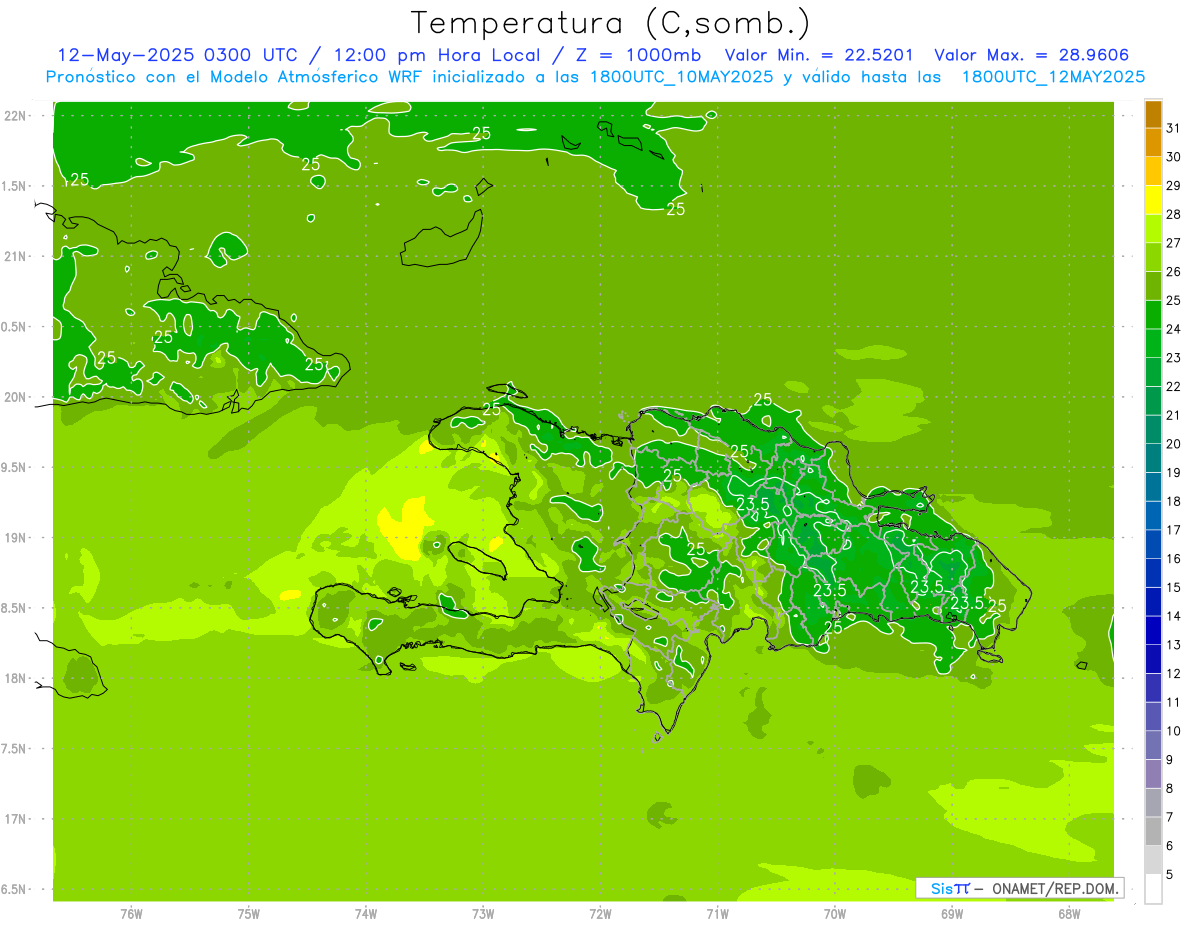Click the latitude axis label '20N'

click(16, 397)
